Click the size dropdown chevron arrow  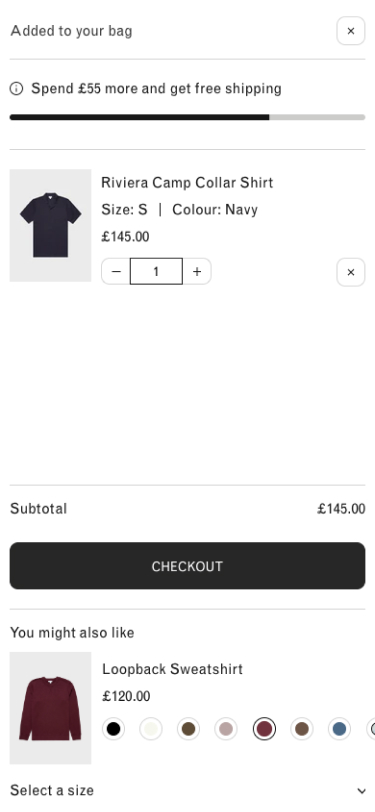coord(361,791)
